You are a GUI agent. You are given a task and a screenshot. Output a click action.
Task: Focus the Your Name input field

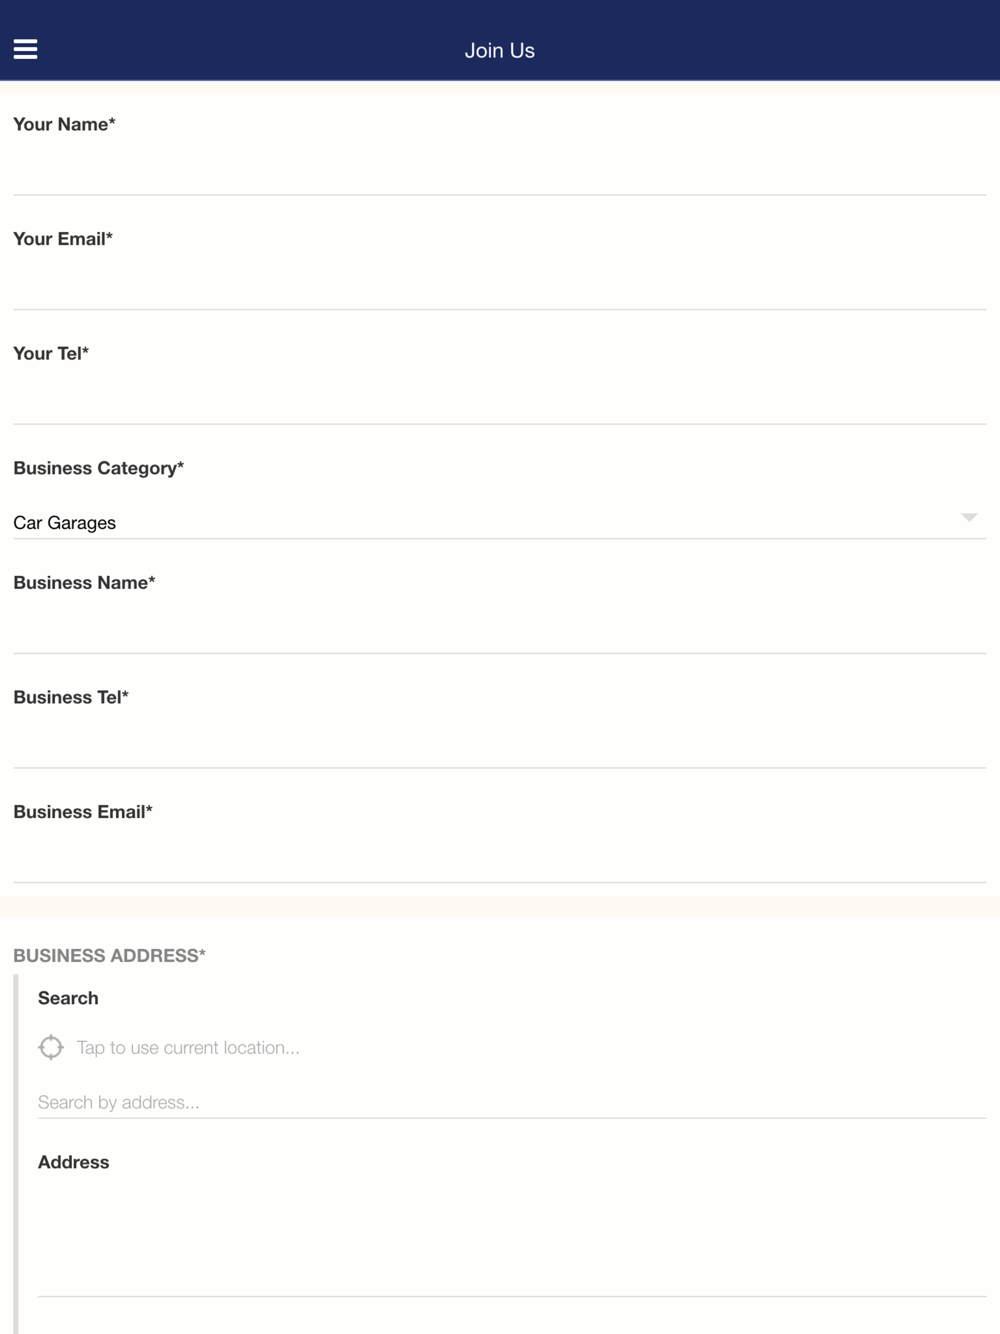pos(500,169)
